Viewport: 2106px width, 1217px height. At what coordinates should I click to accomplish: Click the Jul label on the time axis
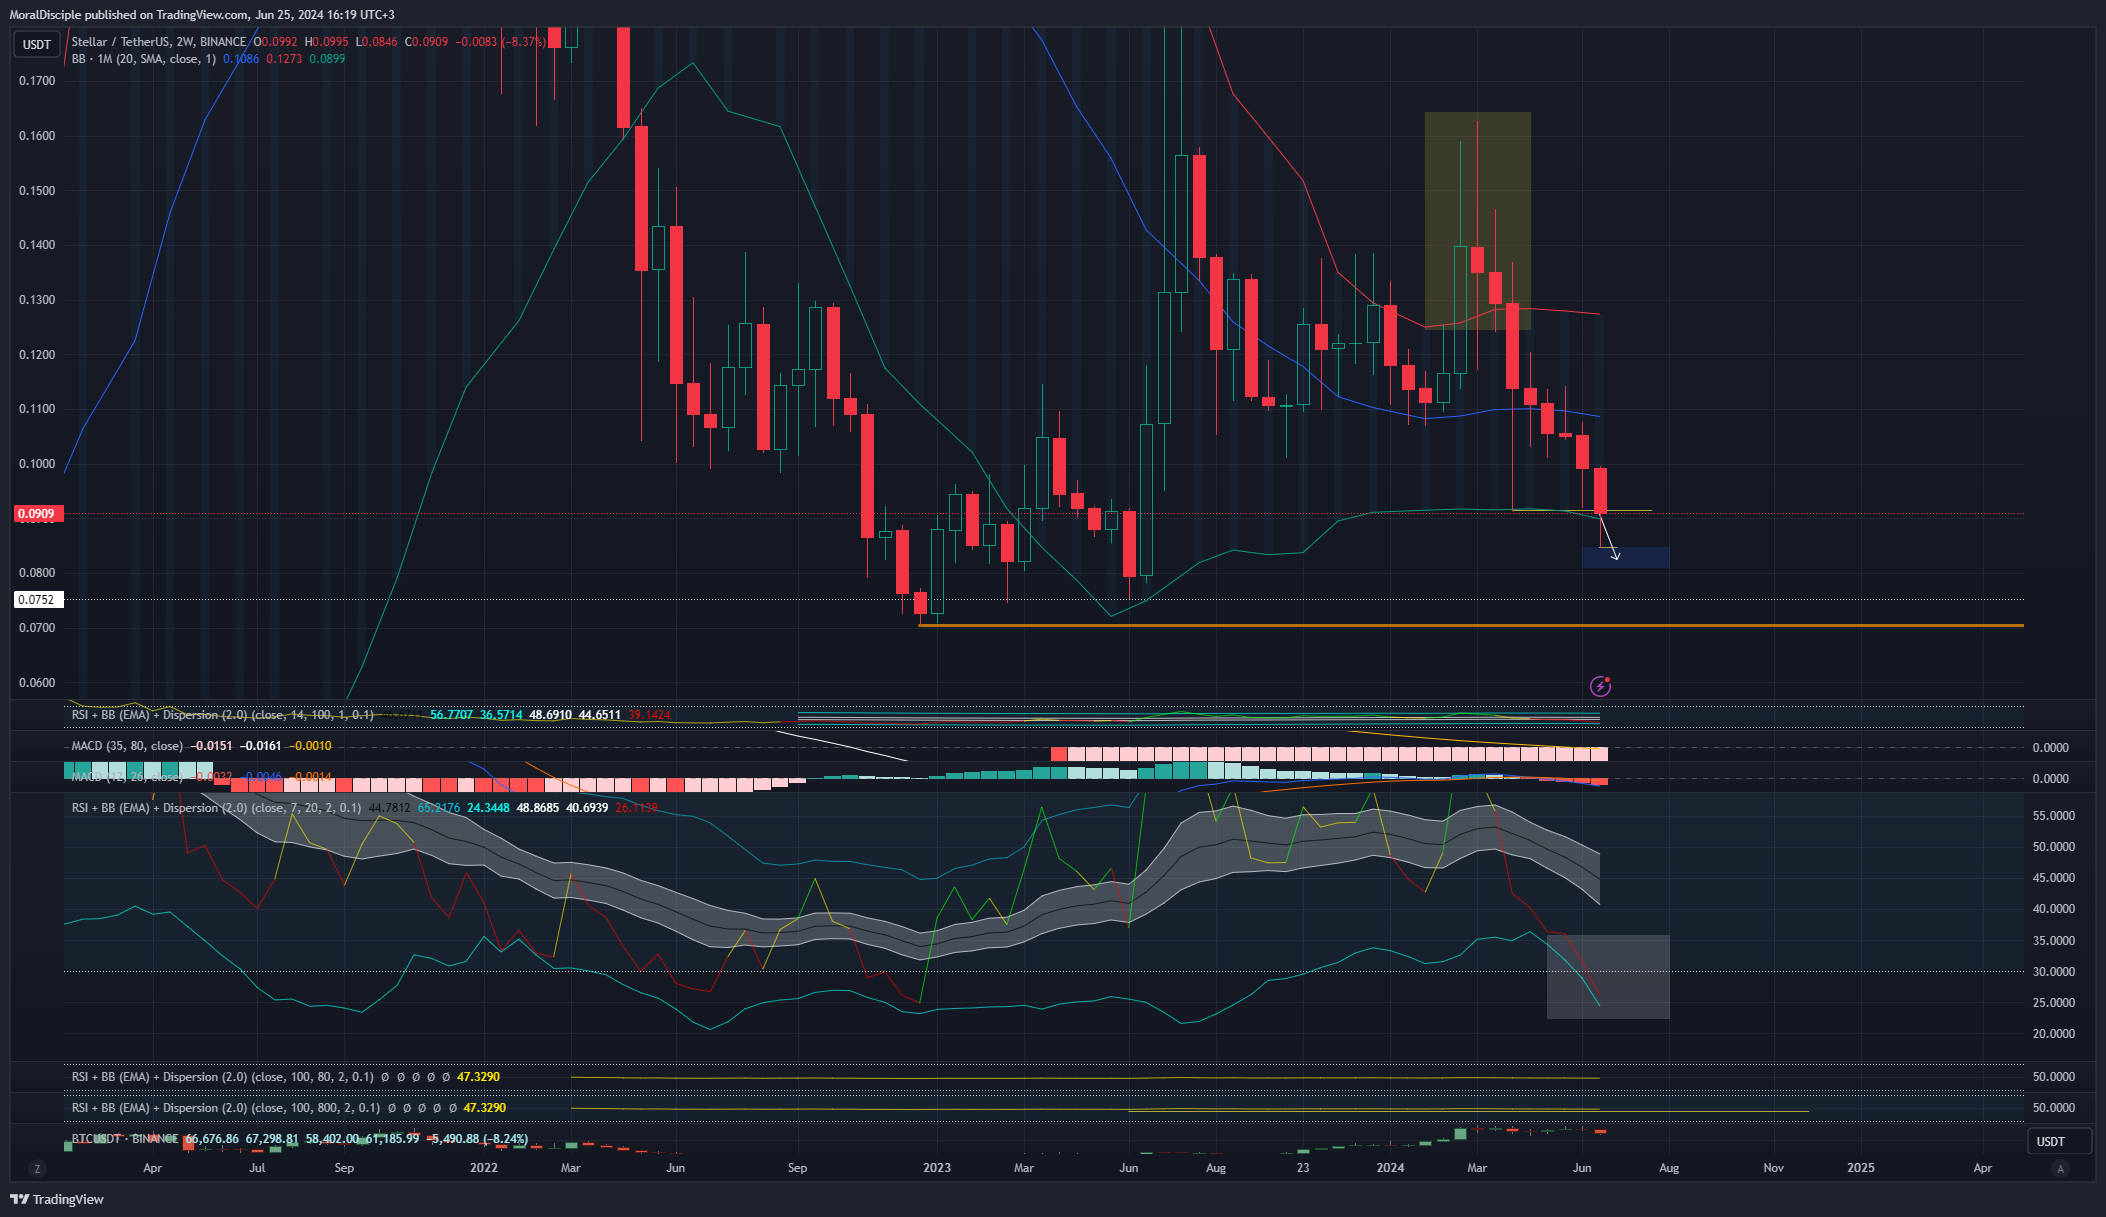click(x=257, y=1168)
